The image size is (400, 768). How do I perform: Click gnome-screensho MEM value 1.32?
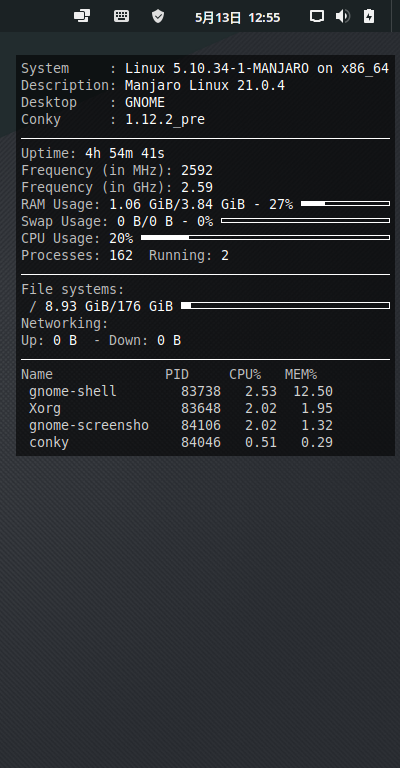(x=317, y=426)
